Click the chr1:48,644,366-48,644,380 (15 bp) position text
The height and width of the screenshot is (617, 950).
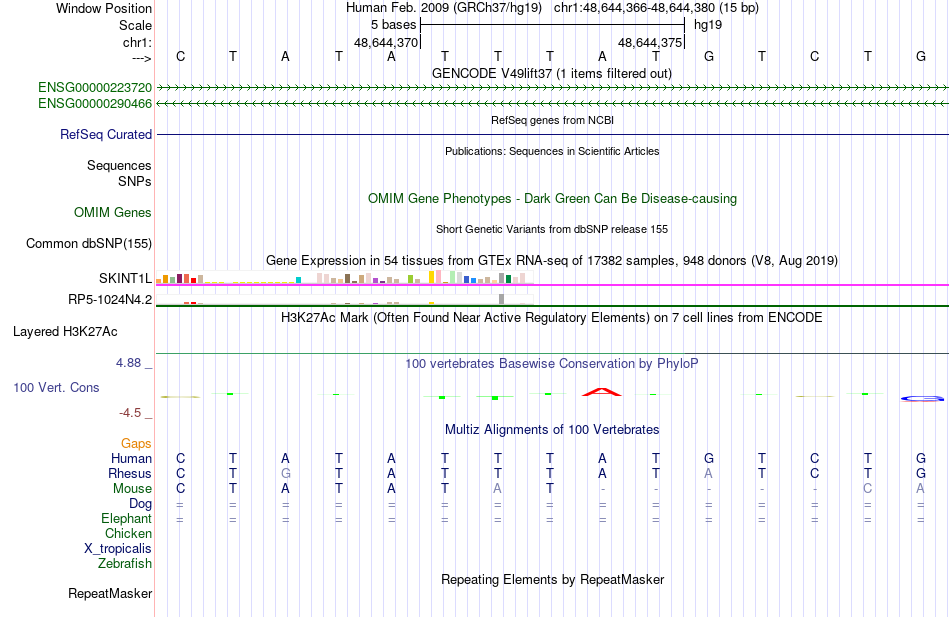coord(656,8)
